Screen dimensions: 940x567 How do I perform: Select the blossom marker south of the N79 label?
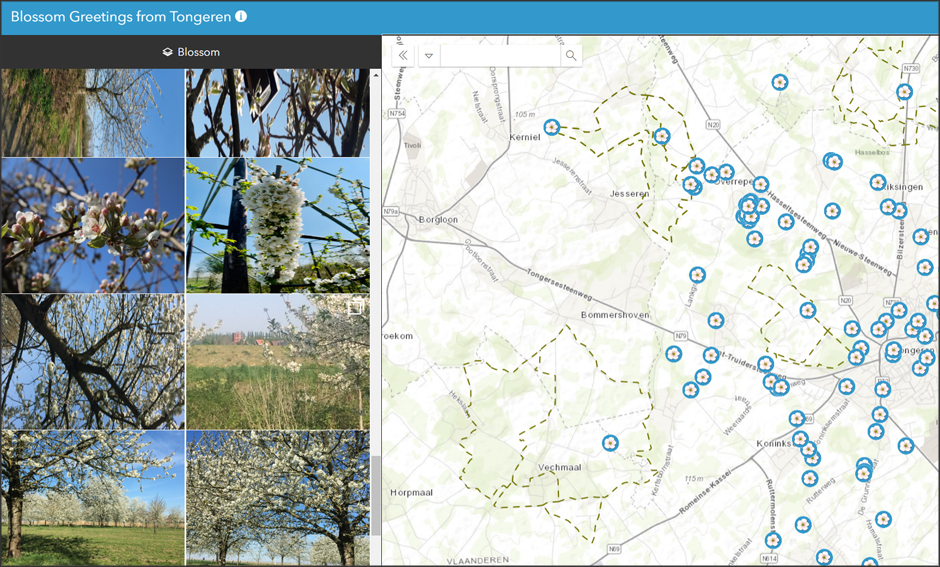point(673,354)
